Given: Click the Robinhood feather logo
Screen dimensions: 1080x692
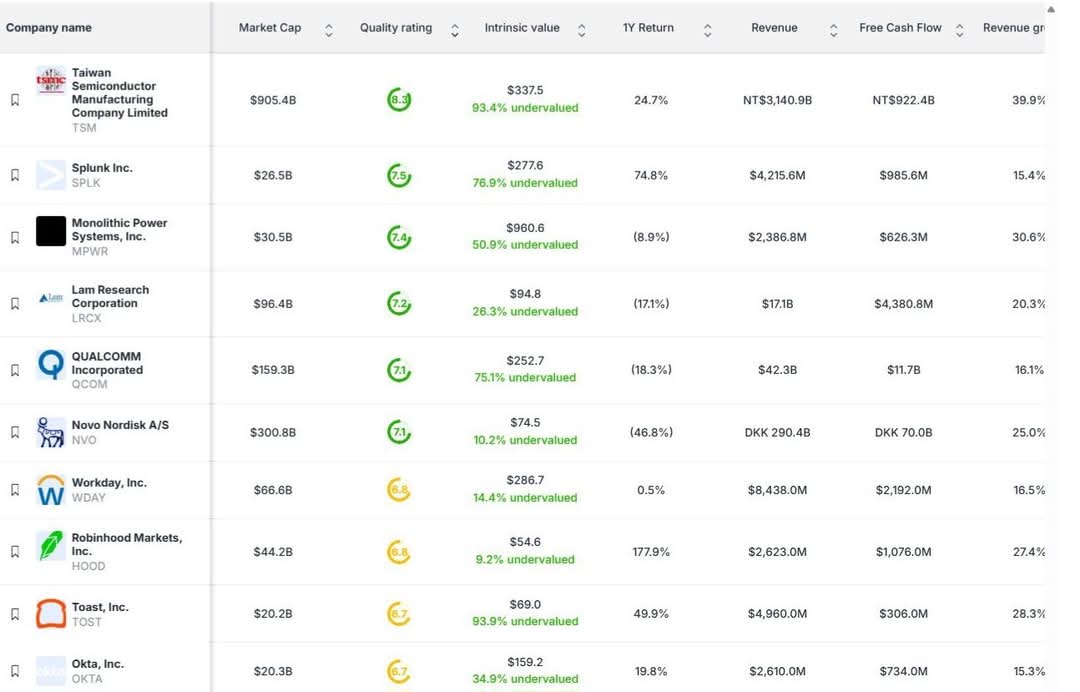Looking at the screenshot, I should click(x=51, y=545).
